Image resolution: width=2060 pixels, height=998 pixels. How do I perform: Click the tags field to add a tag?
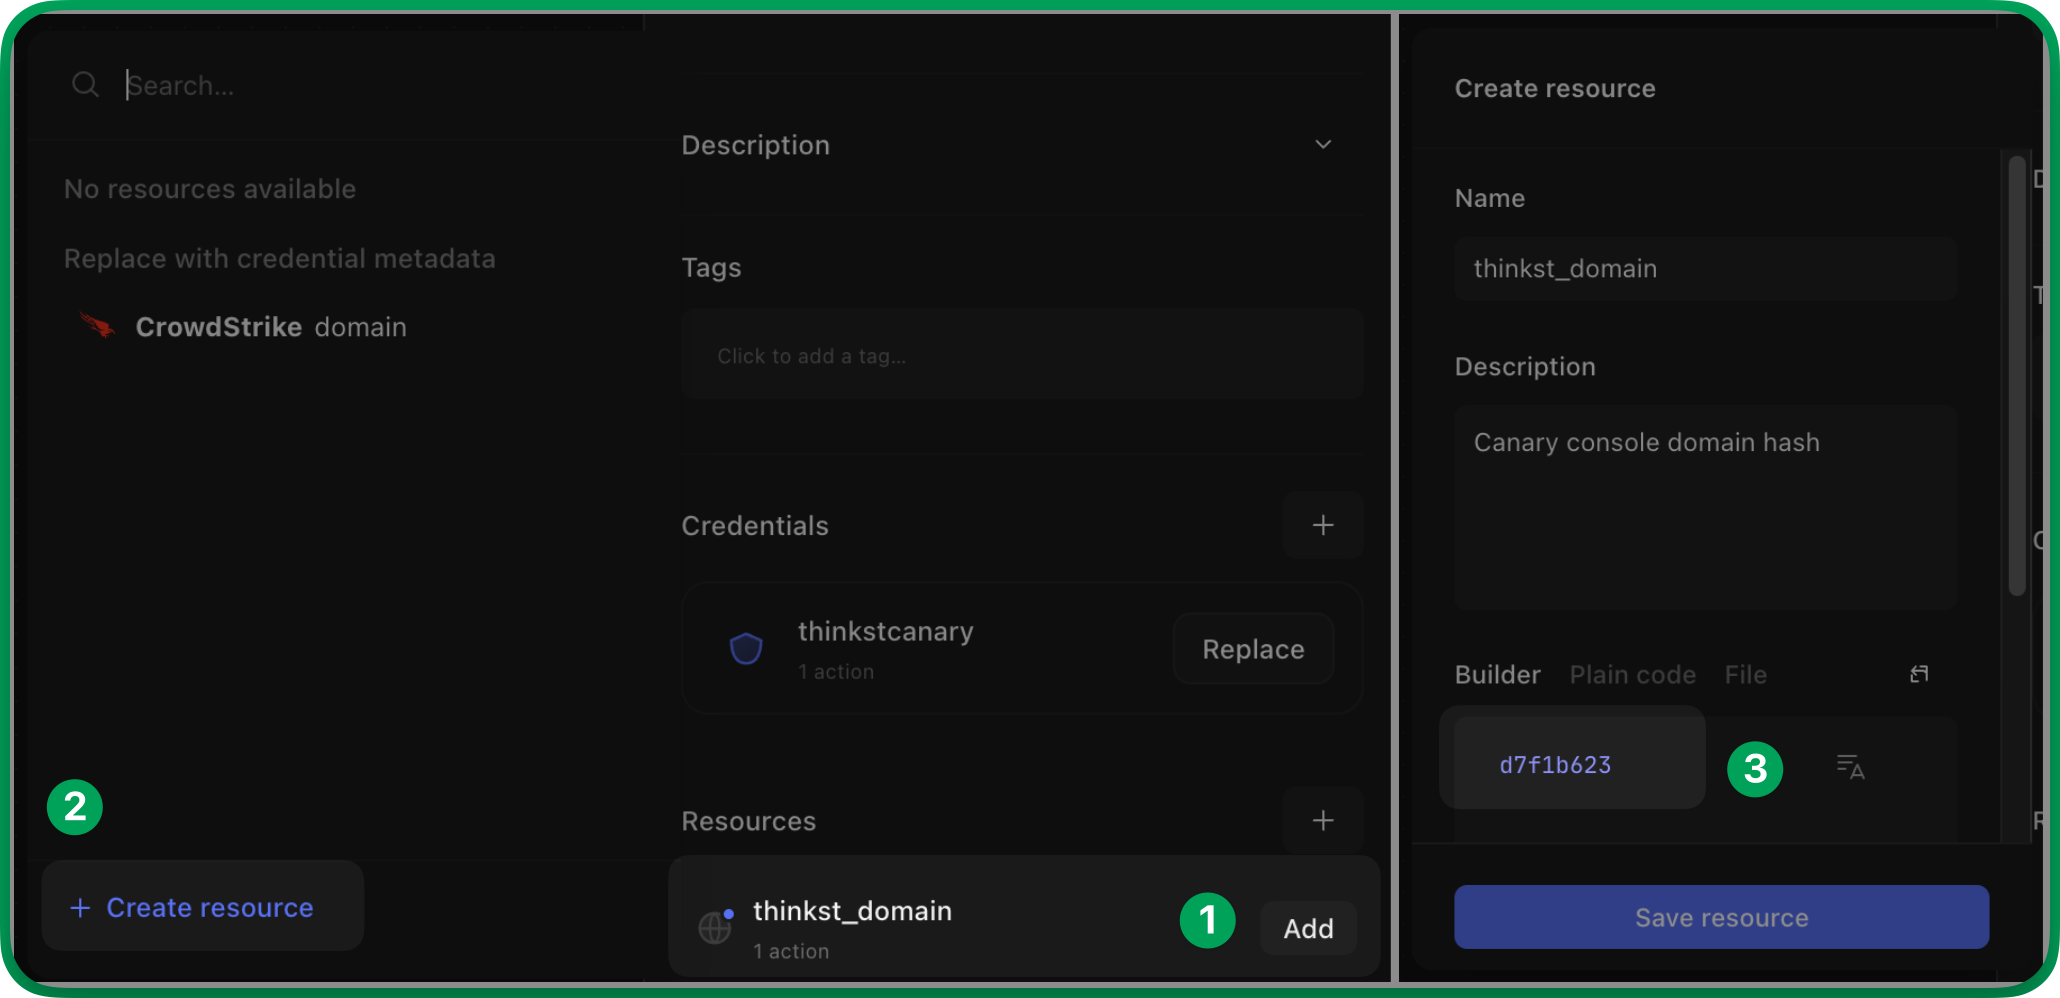pos(1021,356)
